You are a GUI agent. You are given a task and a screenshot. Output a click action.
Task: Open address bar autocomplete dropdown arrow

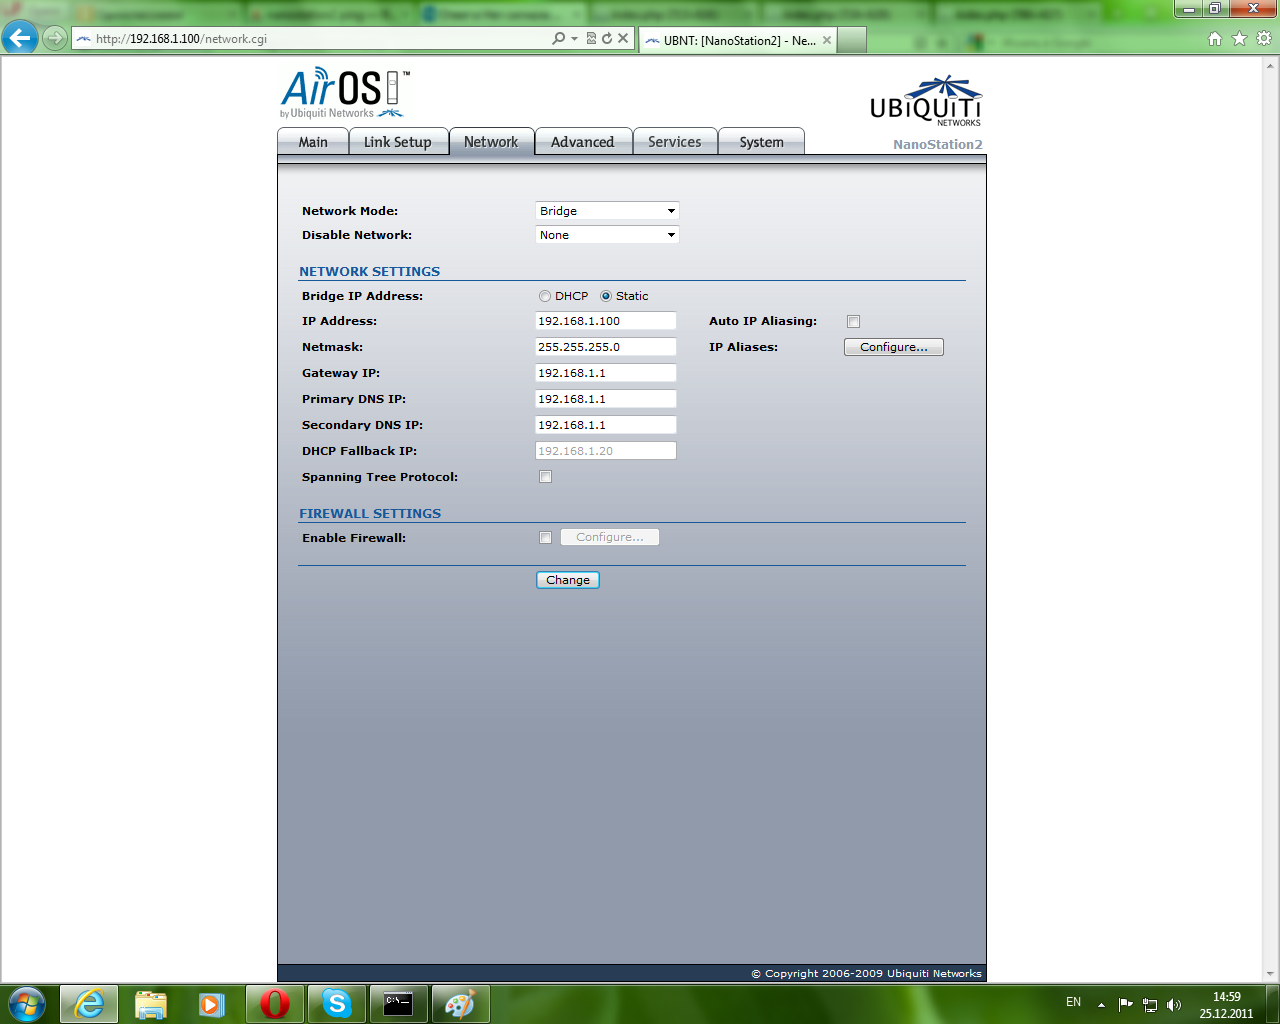pos(574,38)
